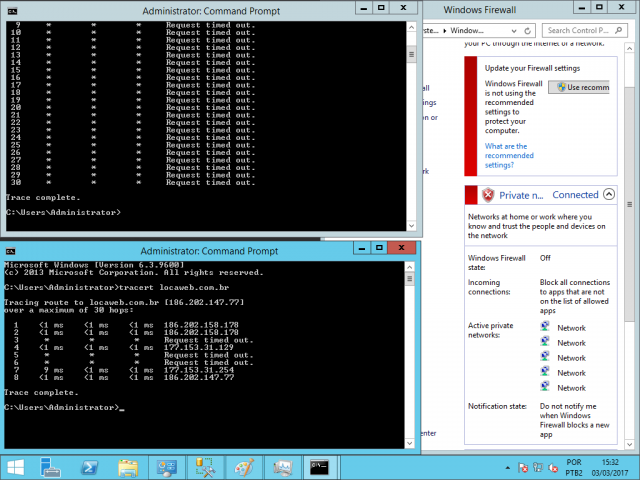
Task: Click the first Network icon in active networks
Action: tap(545, 327)
